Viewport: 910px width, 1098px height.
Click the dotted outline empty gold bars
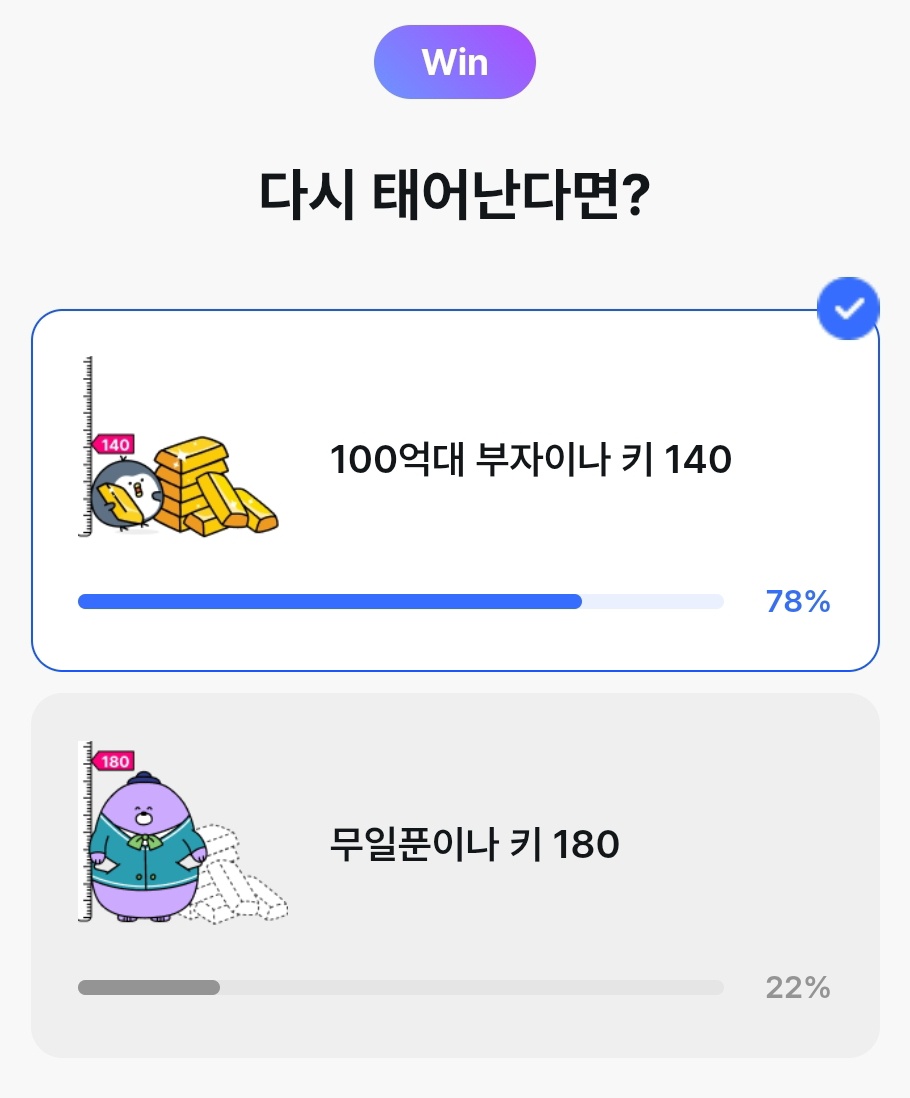238,875
